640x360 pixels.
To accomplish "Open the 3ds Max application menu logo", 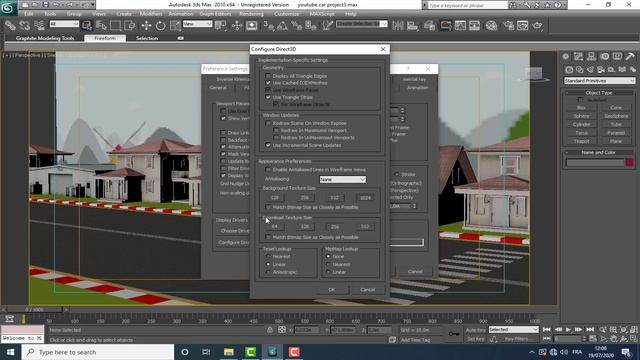I will 8,8.
